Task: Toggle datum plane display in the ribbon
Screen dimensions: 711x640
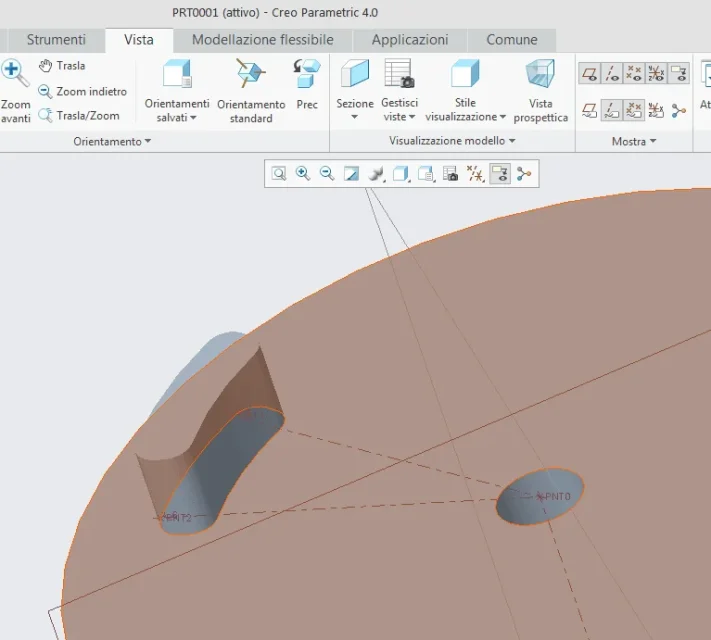Action: point(589,73)
